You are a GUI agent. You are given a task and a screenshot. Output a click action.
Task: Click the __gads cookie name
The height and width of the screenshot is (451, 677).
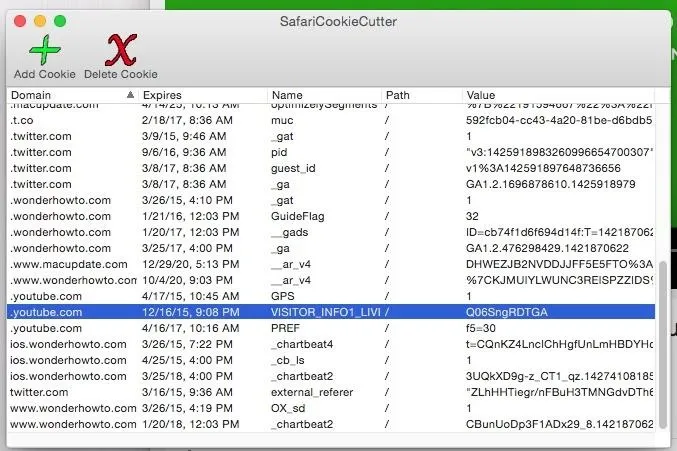[x=290, y=232]
